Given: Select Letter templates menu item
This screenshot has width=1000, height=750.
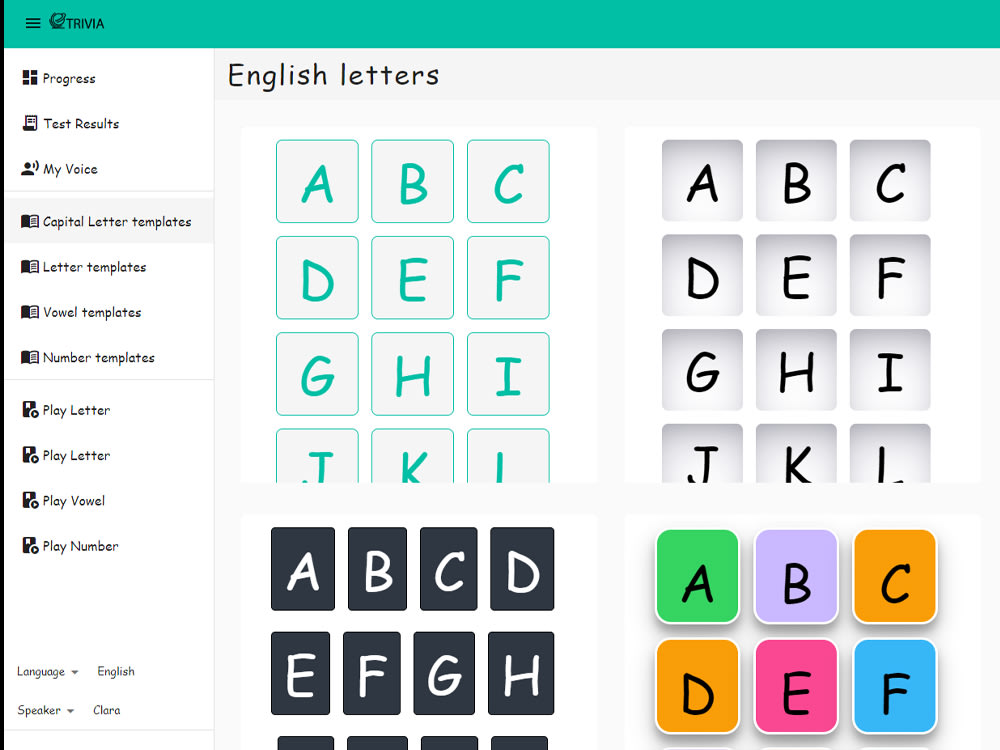Looking at the screenshot, I should click(x=109, y=267).
